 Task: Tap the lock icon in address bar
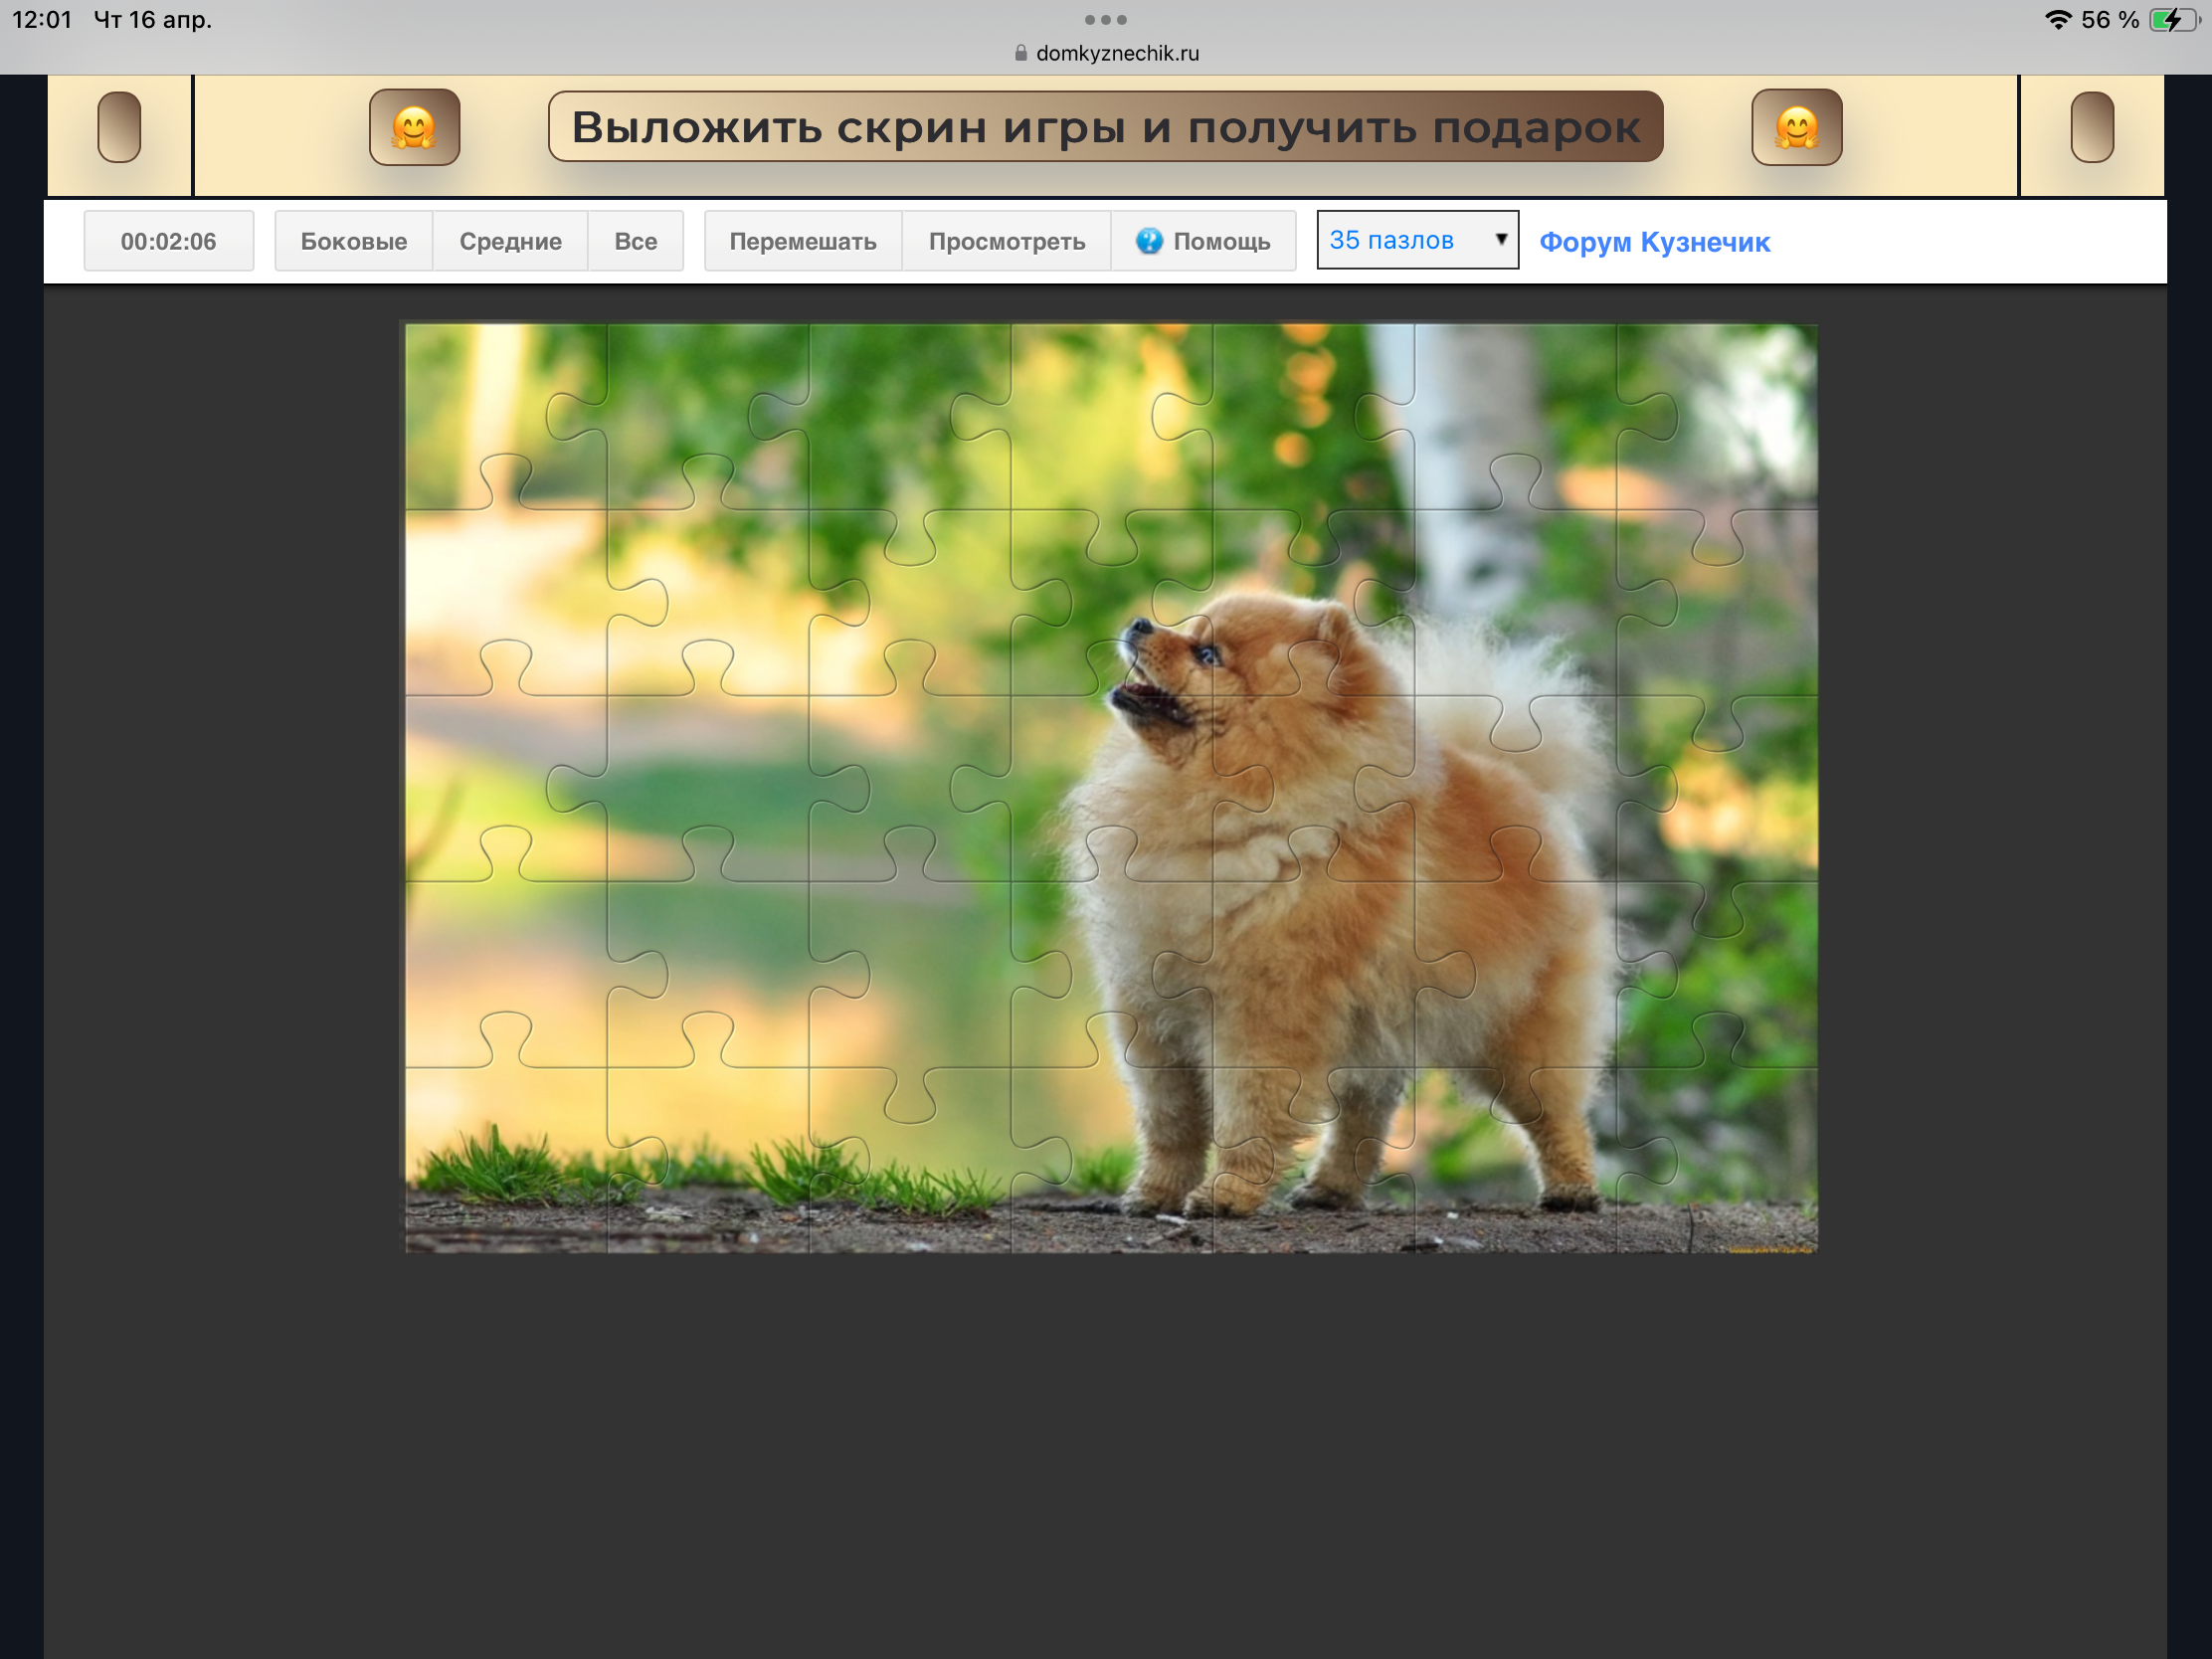tap(1020, 53)
